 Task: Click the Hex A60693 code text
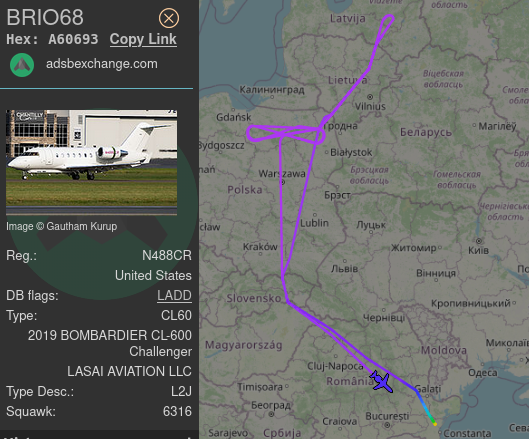pyautogui.click(x=52, y=39)
